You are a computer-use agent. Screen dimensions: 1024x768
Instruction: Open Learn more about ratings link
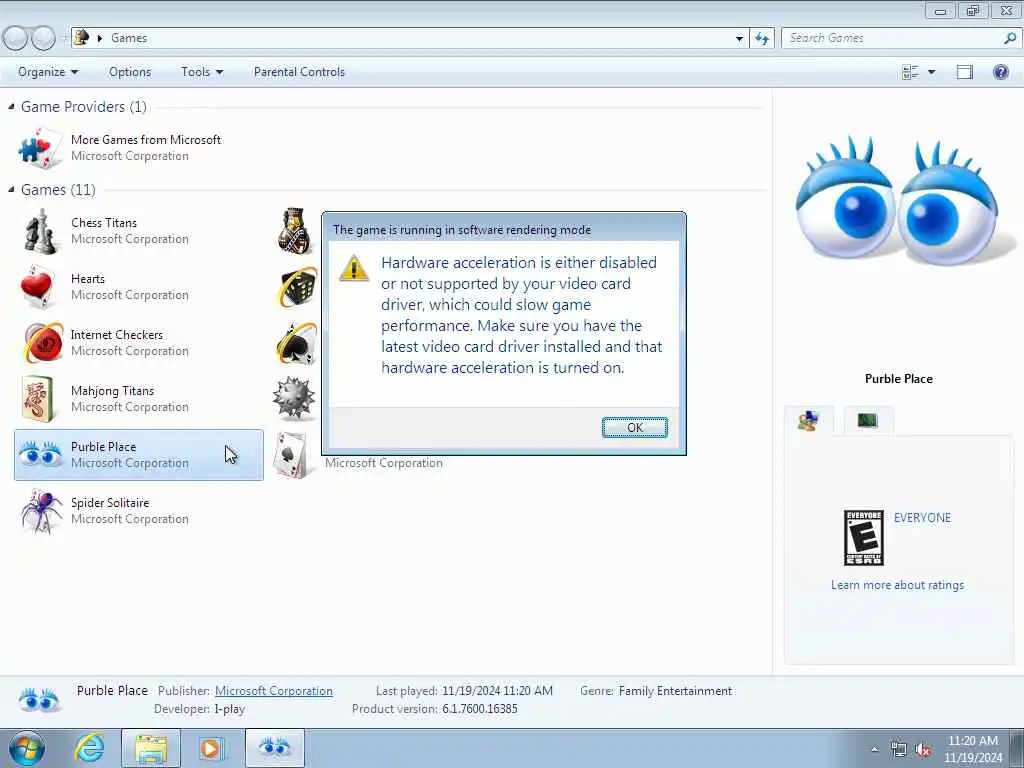pos(897,585)
